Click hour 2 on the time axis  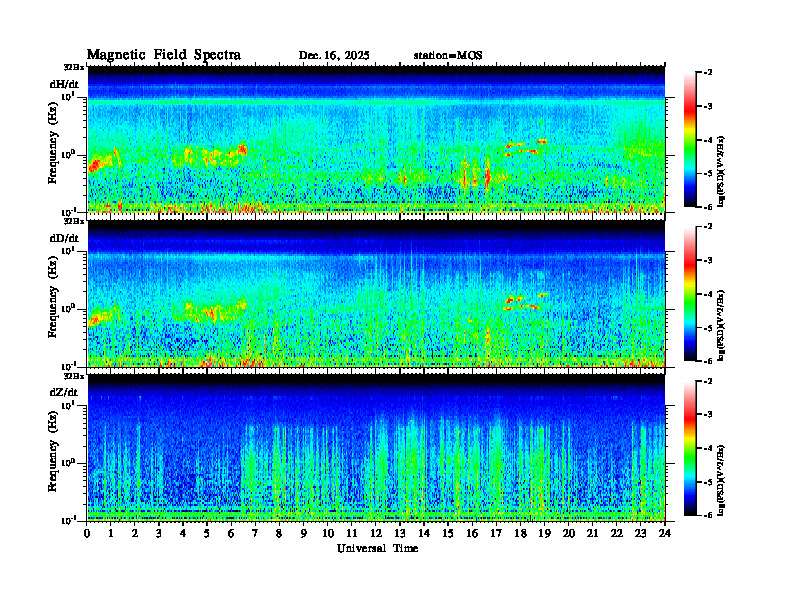(135, 533)
